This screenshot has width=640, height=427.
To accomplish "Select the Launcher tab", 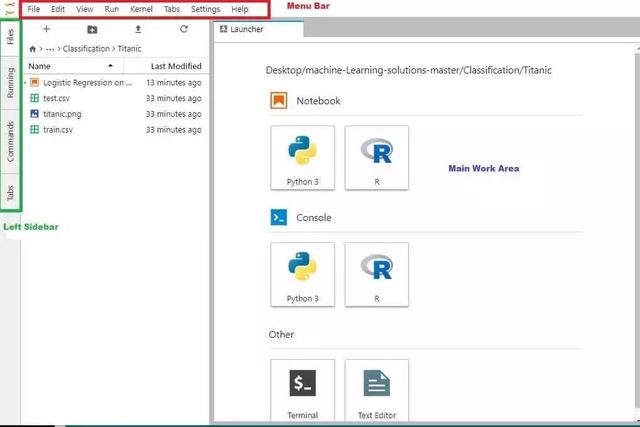I will coord(259,29).
